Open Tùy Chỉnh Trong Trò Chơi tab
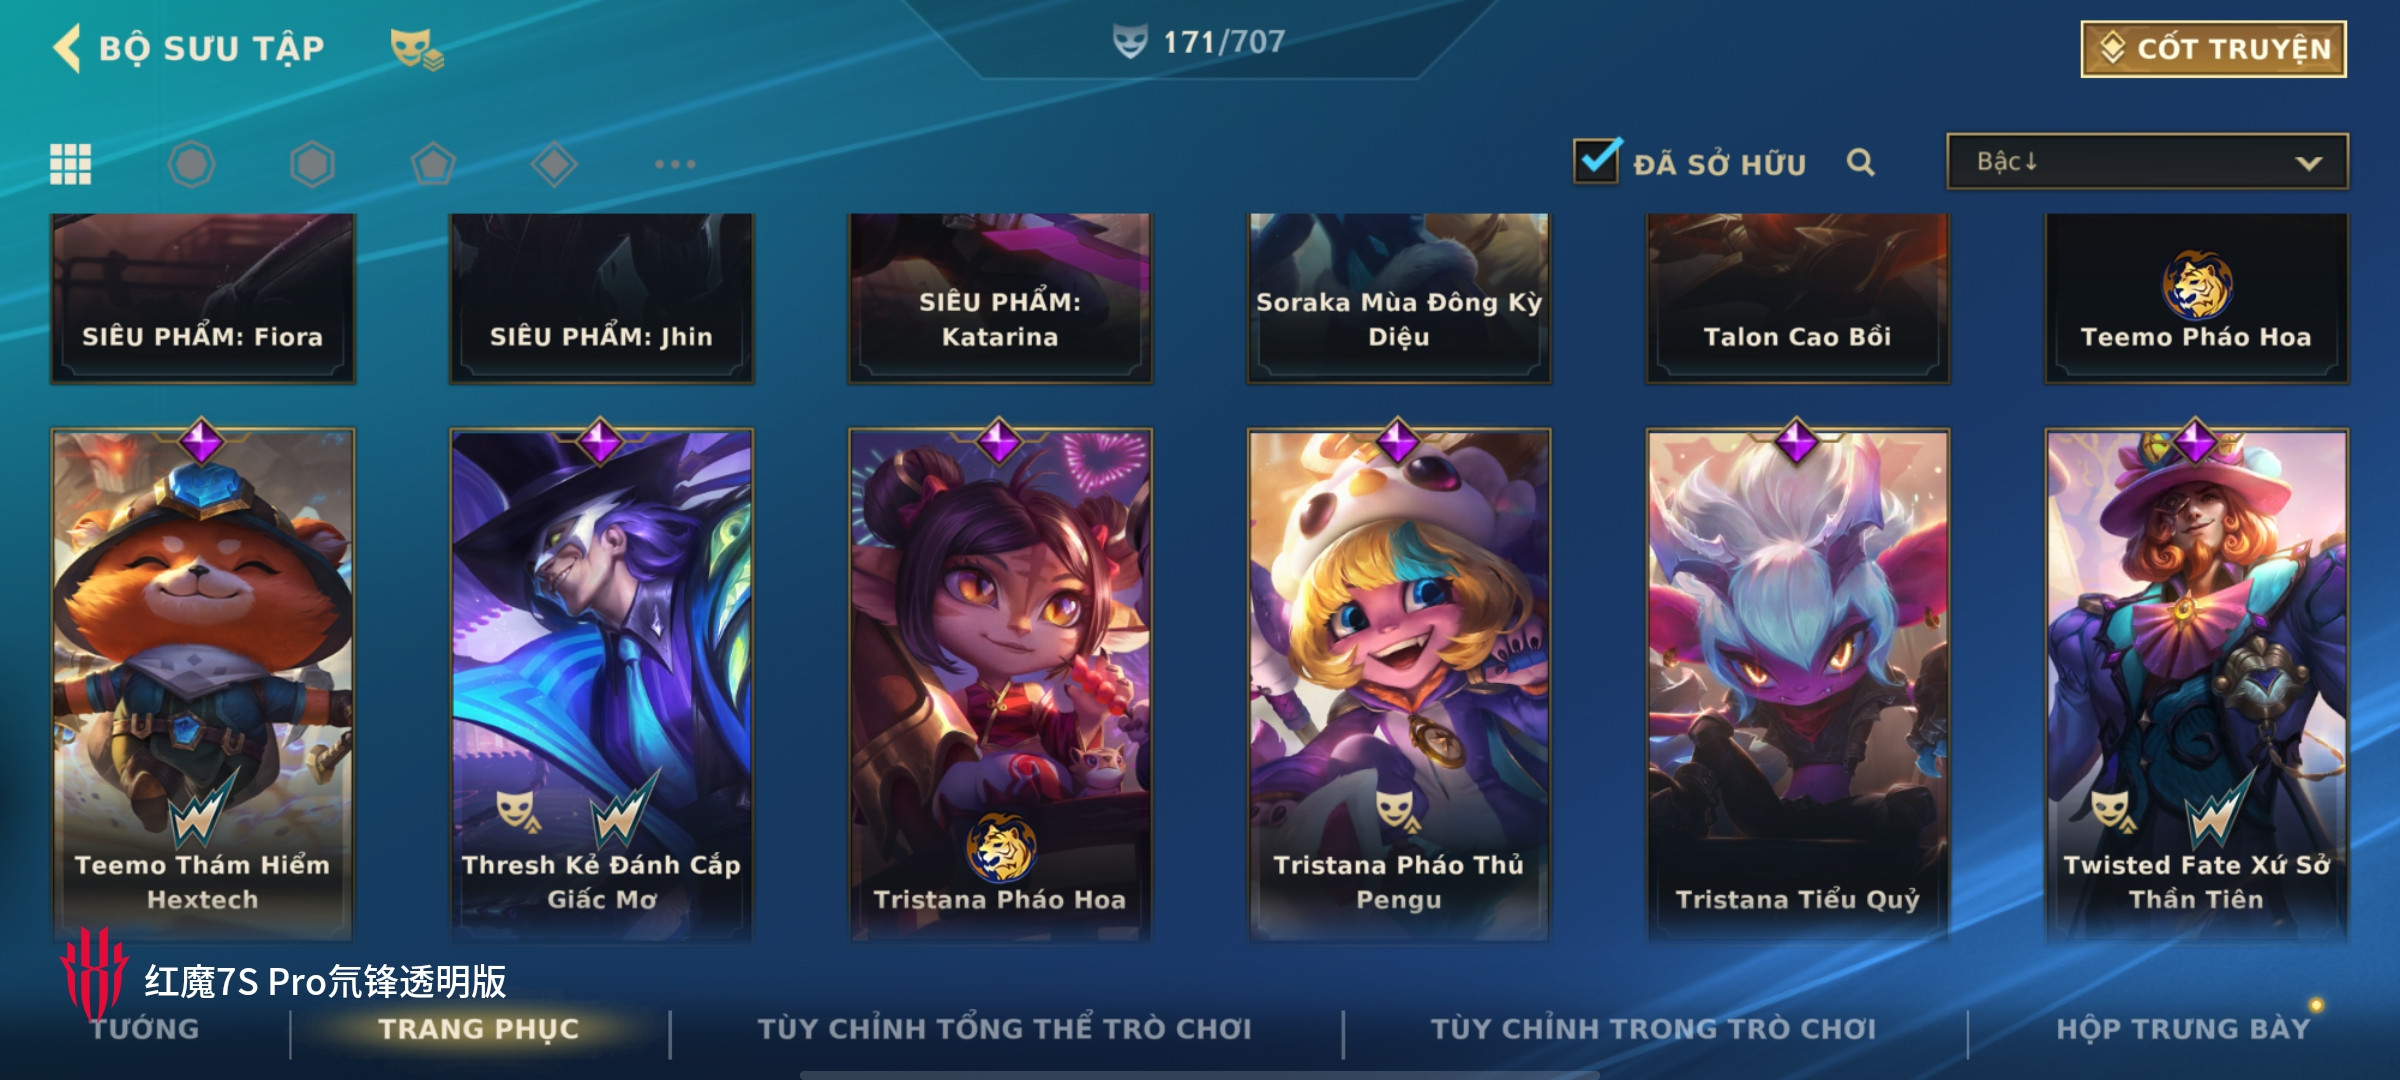This screenshot has height=1080, width=2400. 1653,1029
